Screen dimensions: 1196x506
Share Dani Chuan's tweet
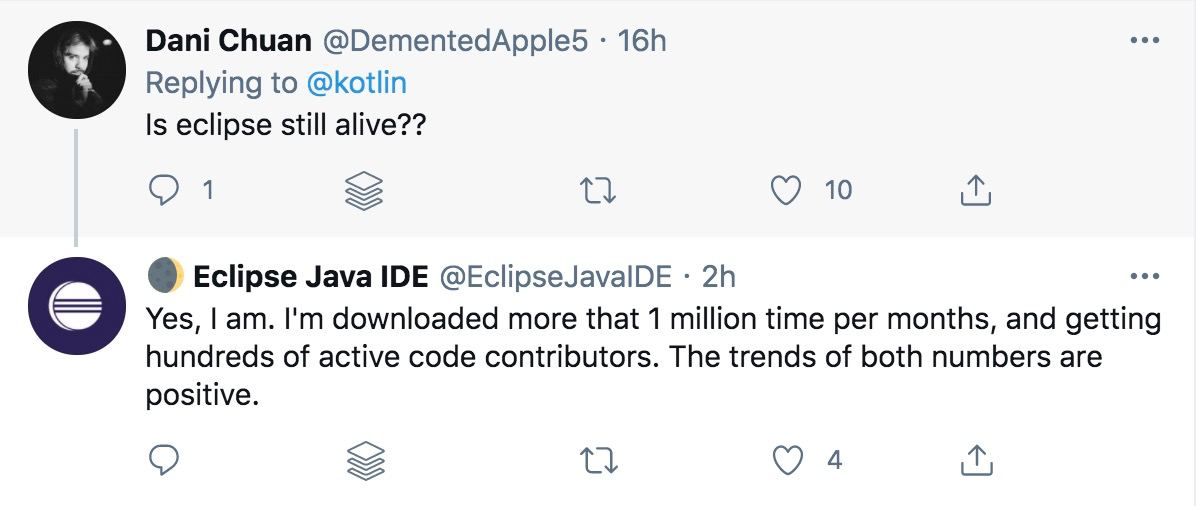(975, 190)
